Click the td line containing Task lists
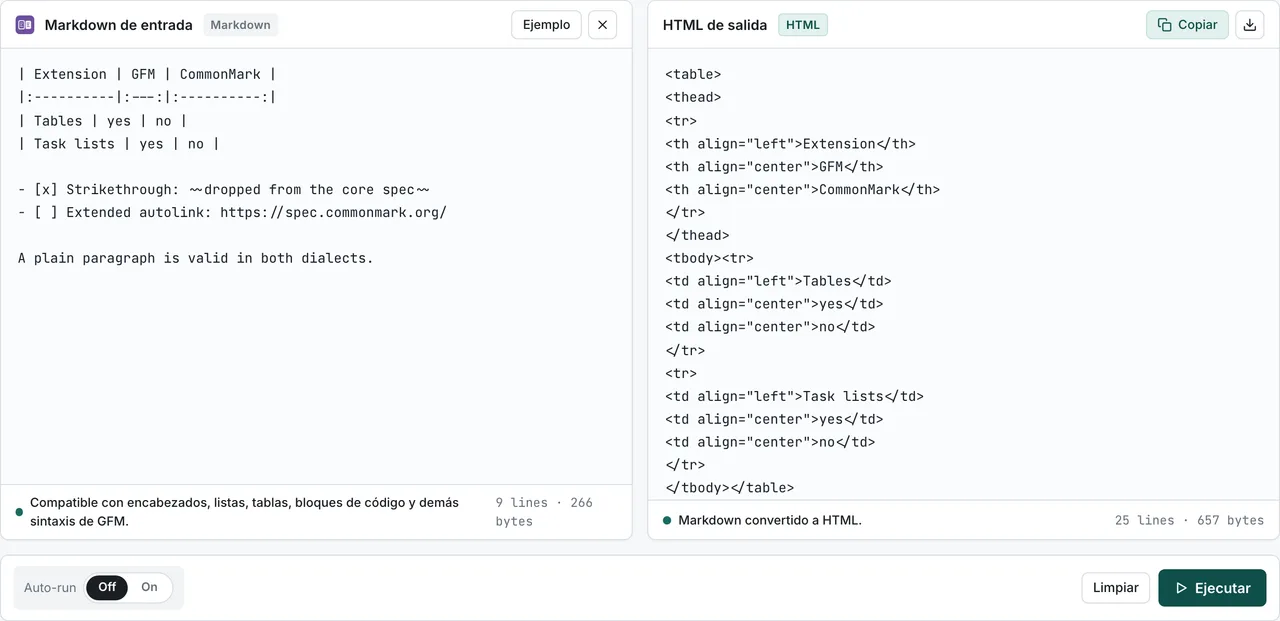 (x=794, y=396)
